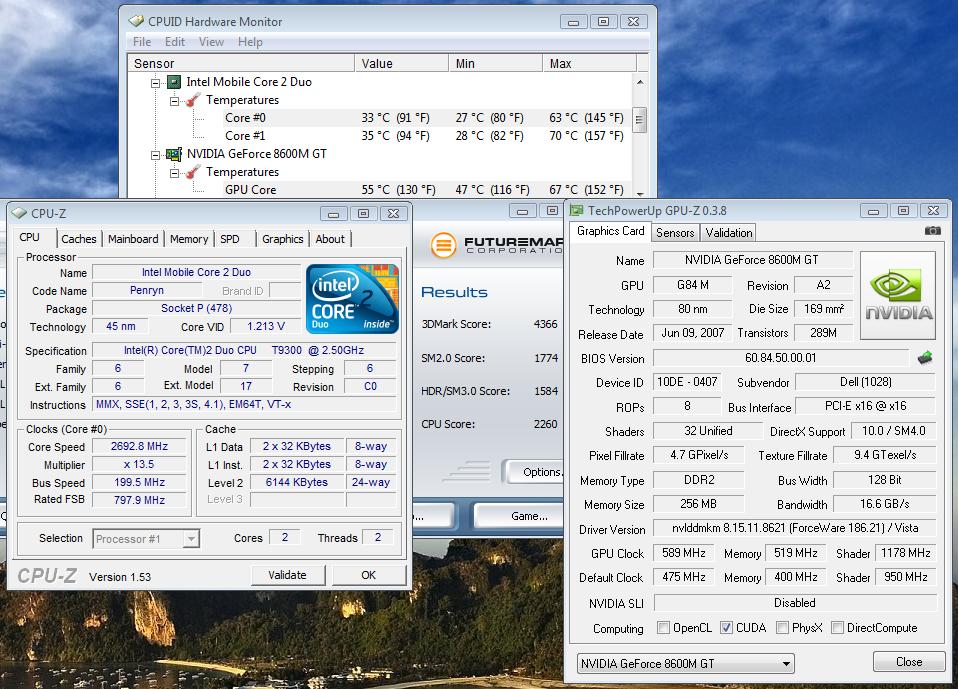Open the Help menu in Hardware Monitor

point(250,42)
